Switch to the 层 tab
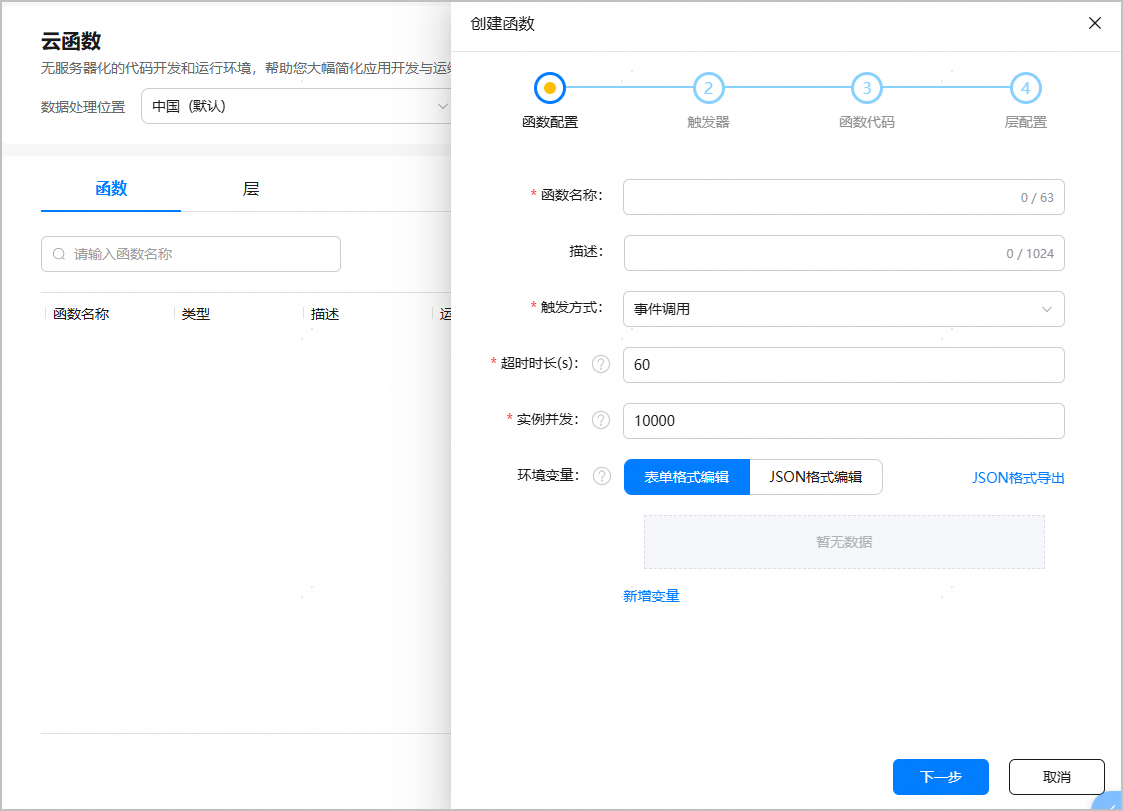Image resolution: width=1123 pixels, height=811 pixels. tap(251, 189)
